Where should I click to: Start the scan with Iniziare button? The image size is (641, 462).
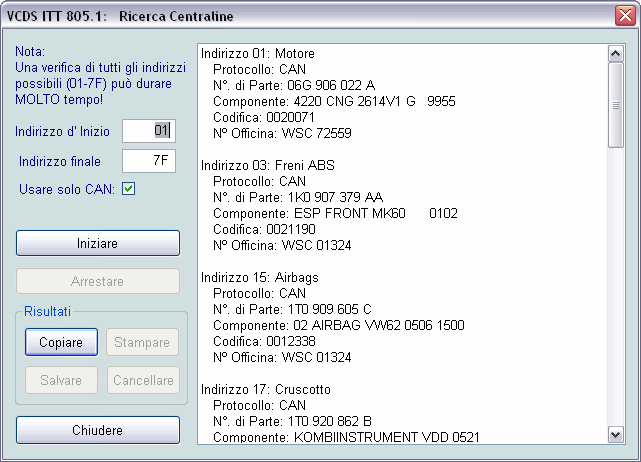pos(98,243)
